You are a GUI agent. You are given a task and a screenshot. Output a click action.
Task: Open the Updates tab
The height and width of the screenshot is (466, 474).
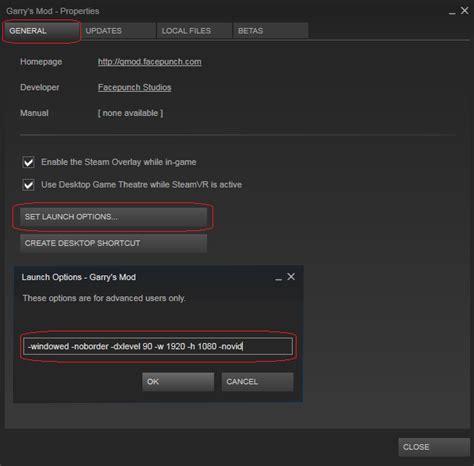pyautogui.click(x=118, y=31)
